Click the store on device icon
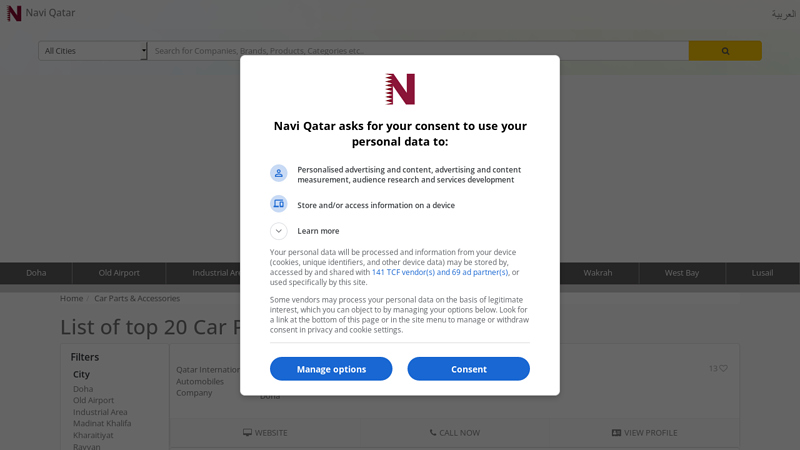Screen dimensions: 800x450 click(279, 204)
